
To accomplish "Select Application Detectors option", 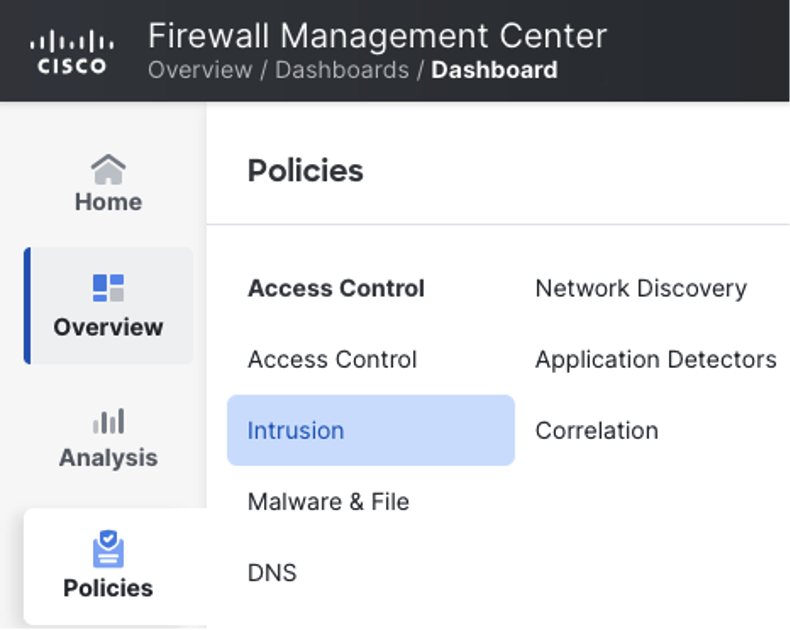I will point(655,359).
